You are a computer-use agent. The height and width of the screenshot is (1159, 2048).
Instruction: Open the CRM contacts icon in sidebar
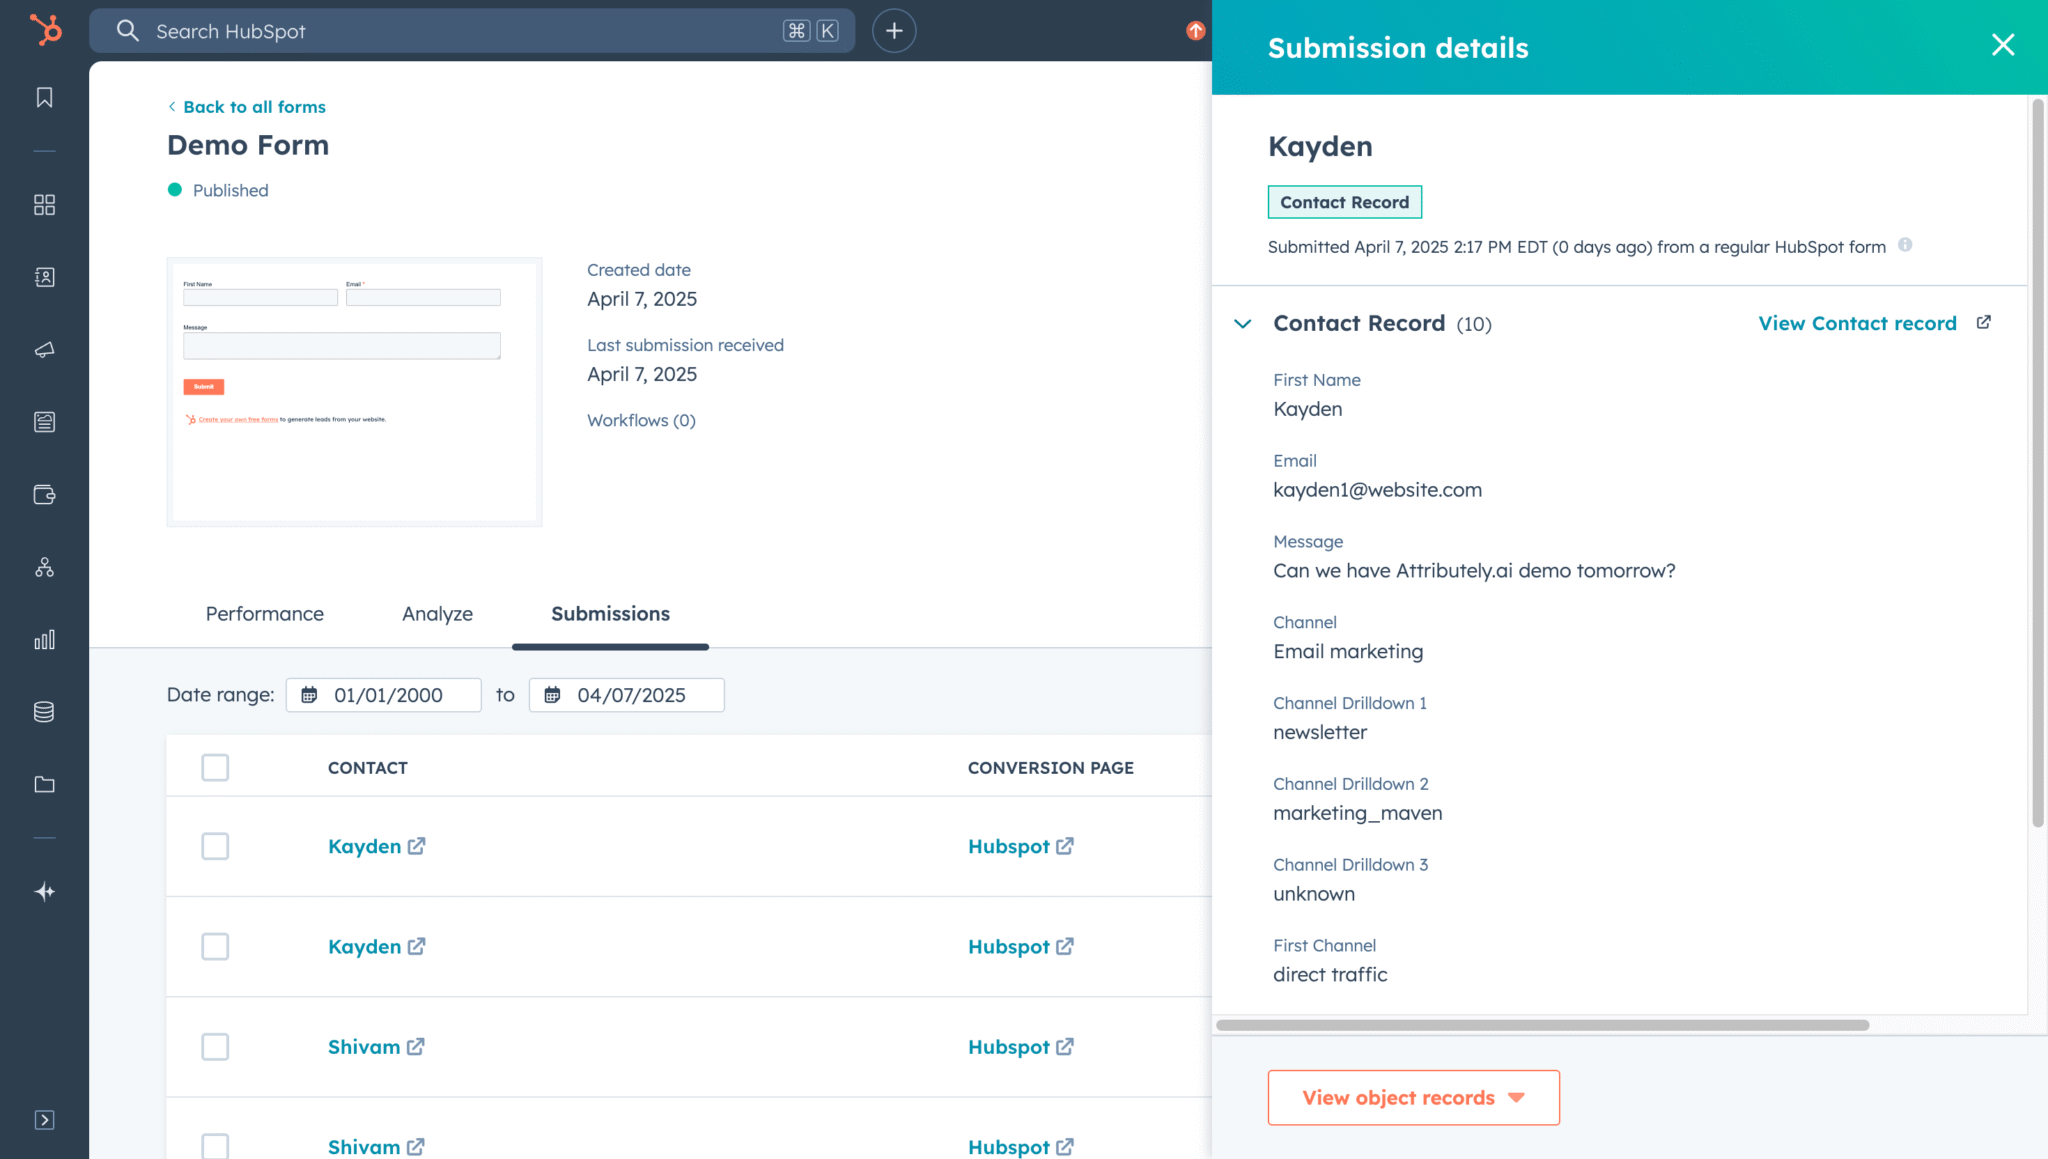click(x=43, y=277)
